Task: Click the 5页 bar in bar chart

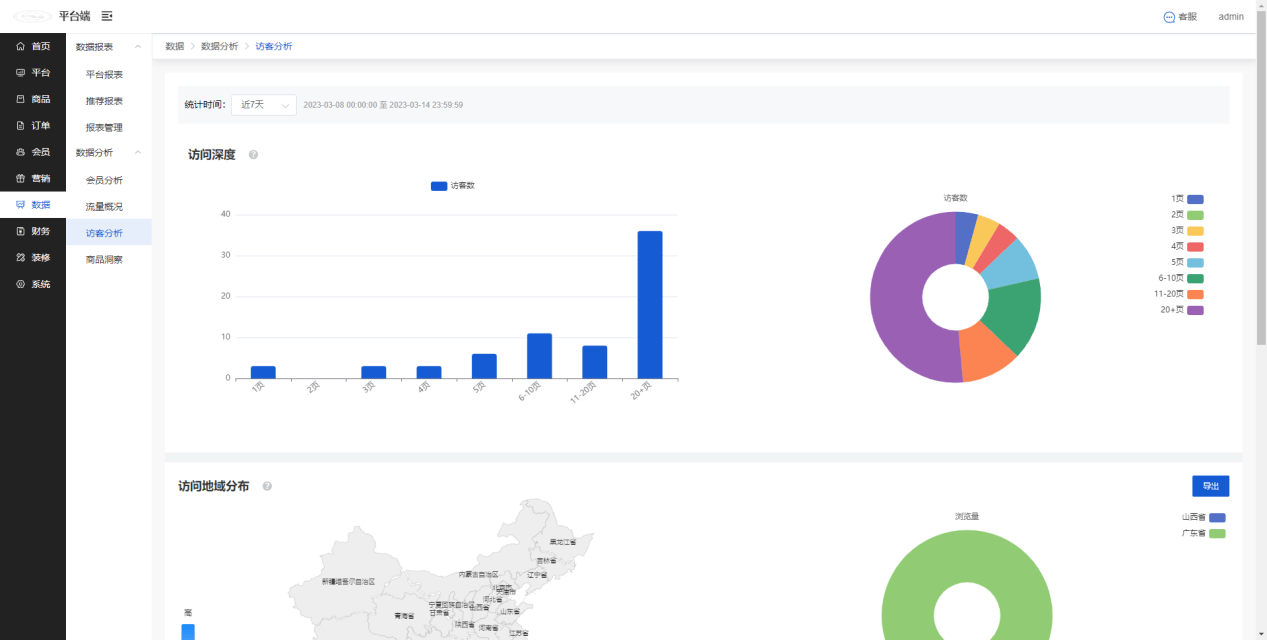Action: (x=484, y=366)
